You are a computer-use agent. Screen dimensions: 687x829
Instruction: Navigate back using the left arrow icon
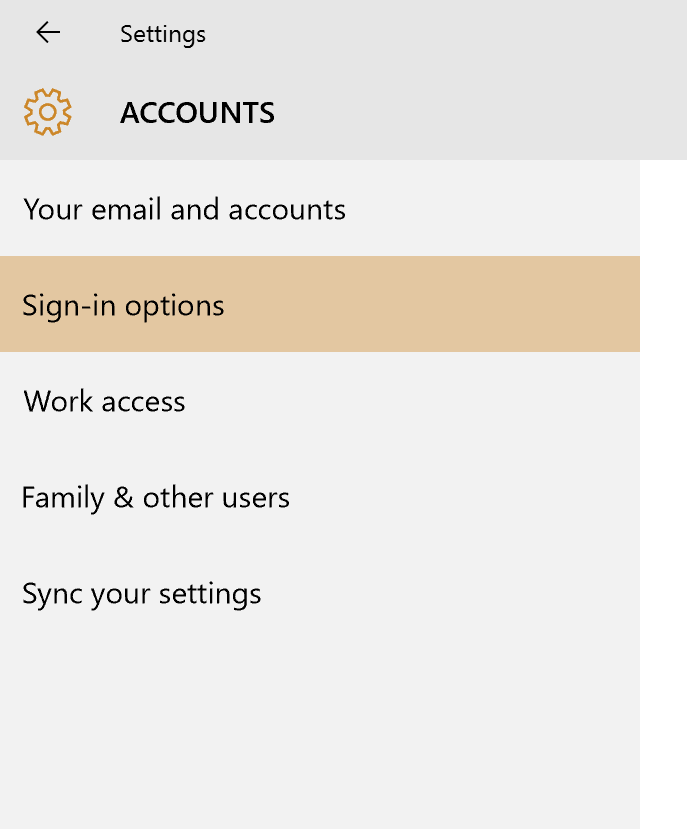point(47,32)
